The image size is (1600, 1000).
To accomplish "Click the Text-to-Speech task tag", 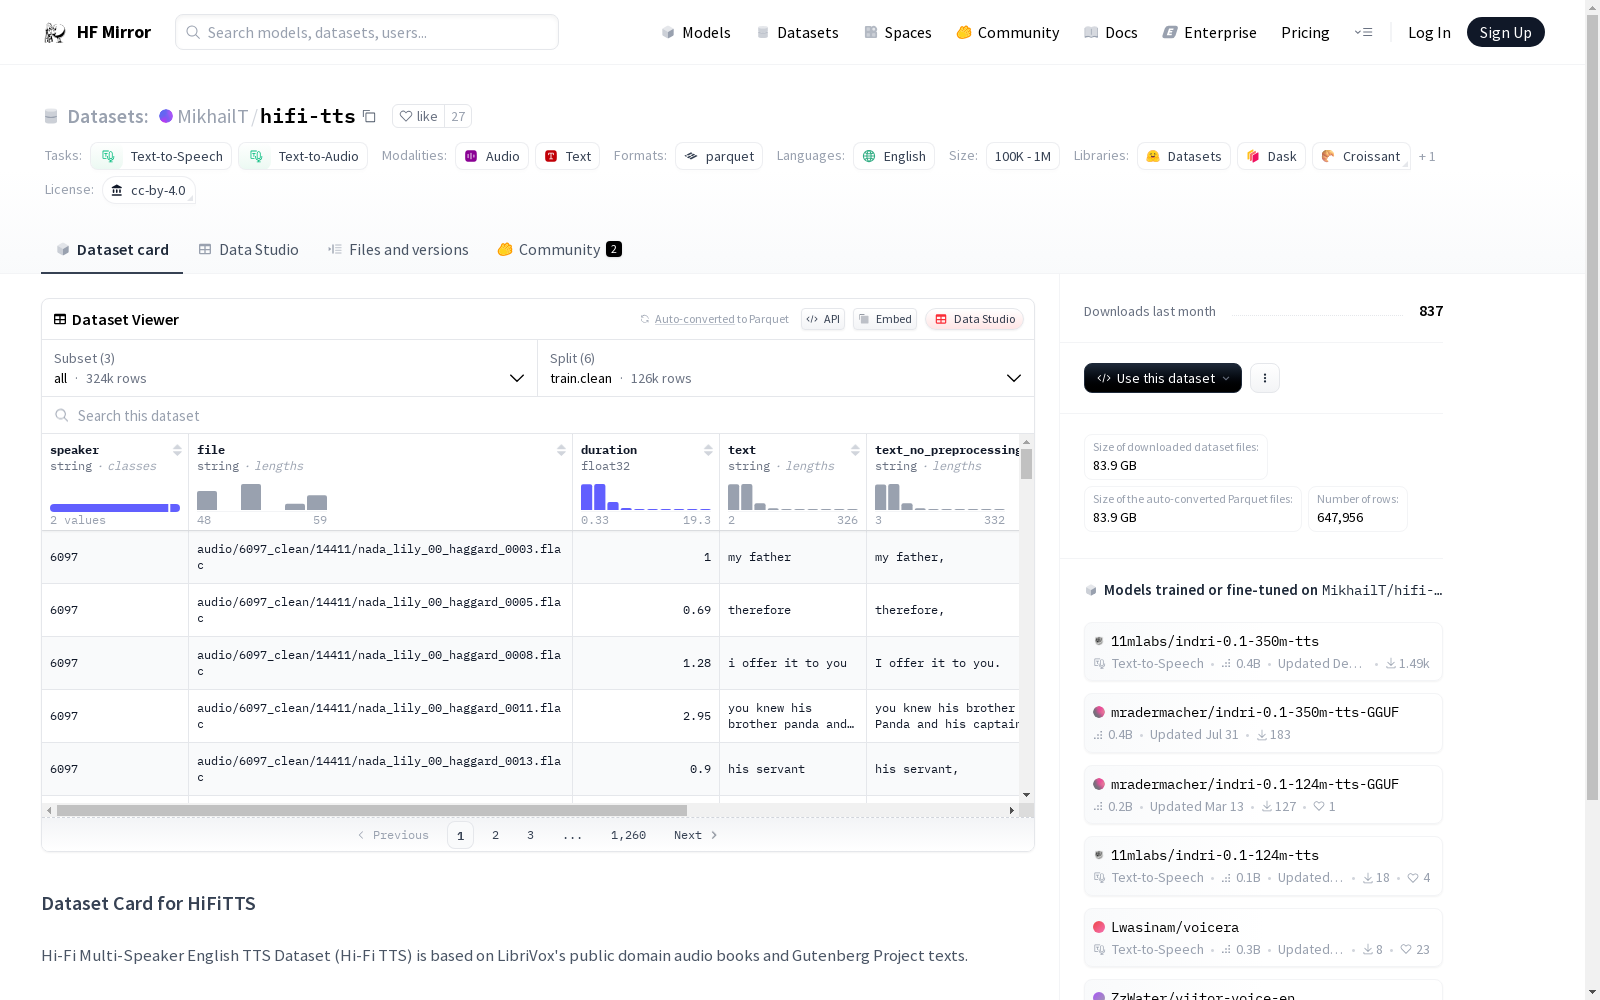I will [161, 156].
